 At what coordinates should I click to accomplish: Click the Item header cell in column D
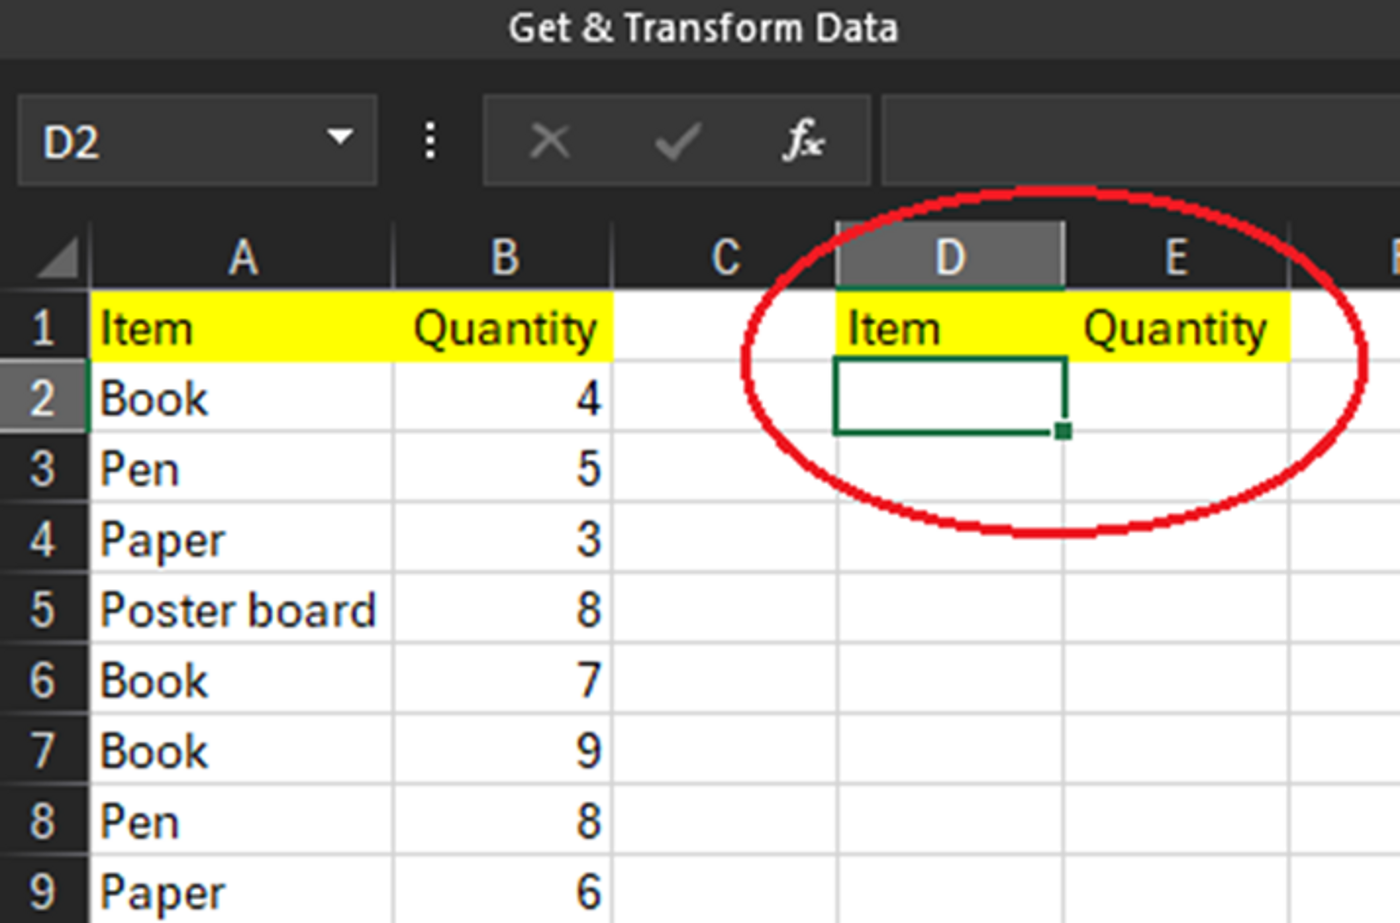(950, 328)
